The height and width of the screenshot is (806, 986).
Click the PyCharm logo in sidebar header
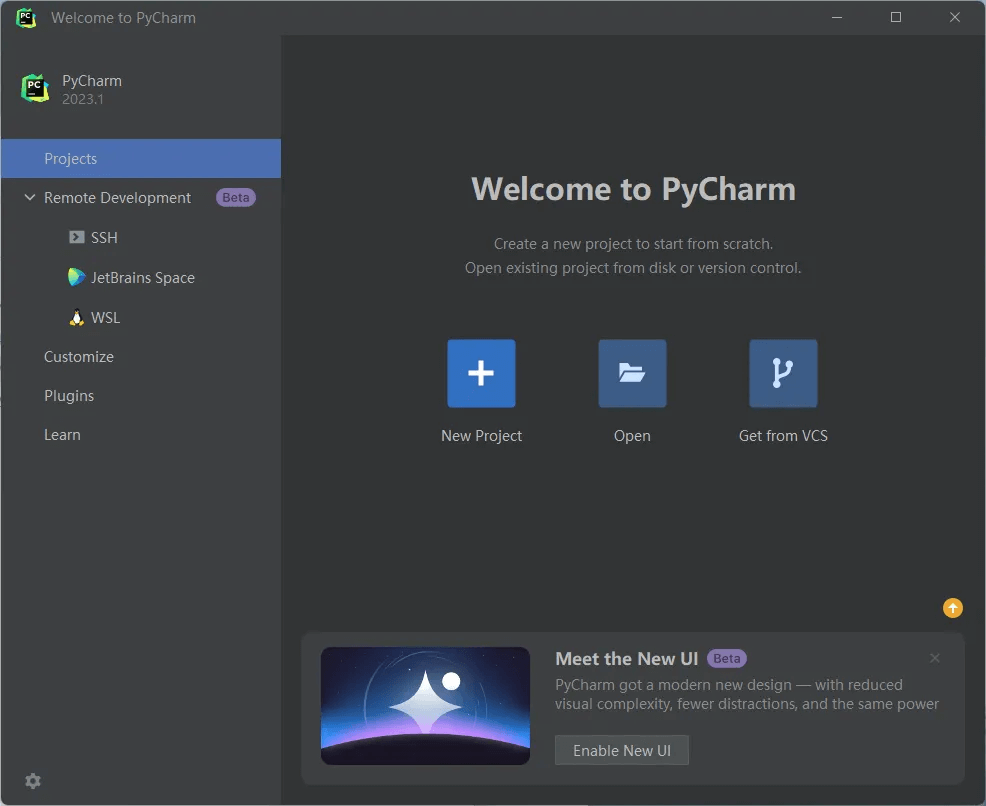pyautogui.click(x=35, y=88)
